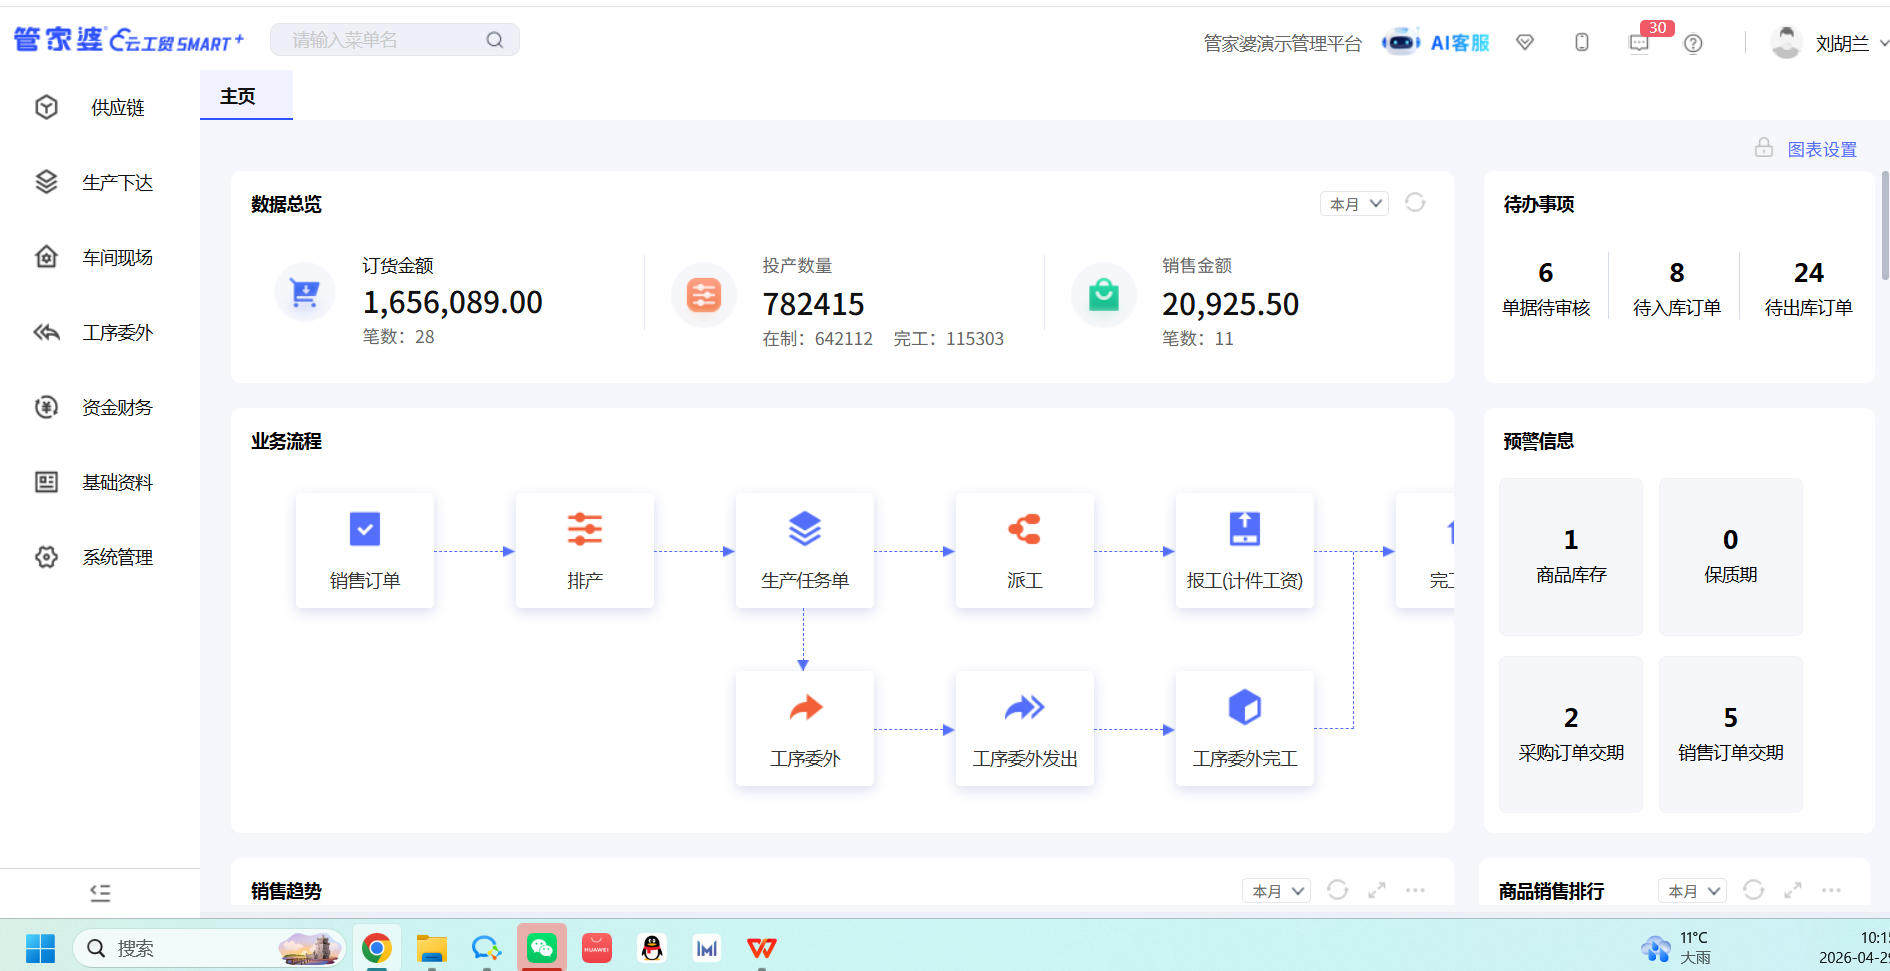Open 商品销售排行 本月 dropdown
Screen dimensions: 1890x971
point(1693,890)
